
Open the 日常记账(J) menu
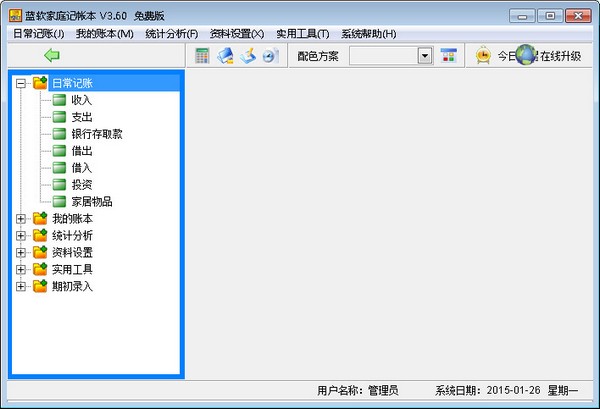tap(39, 34)
